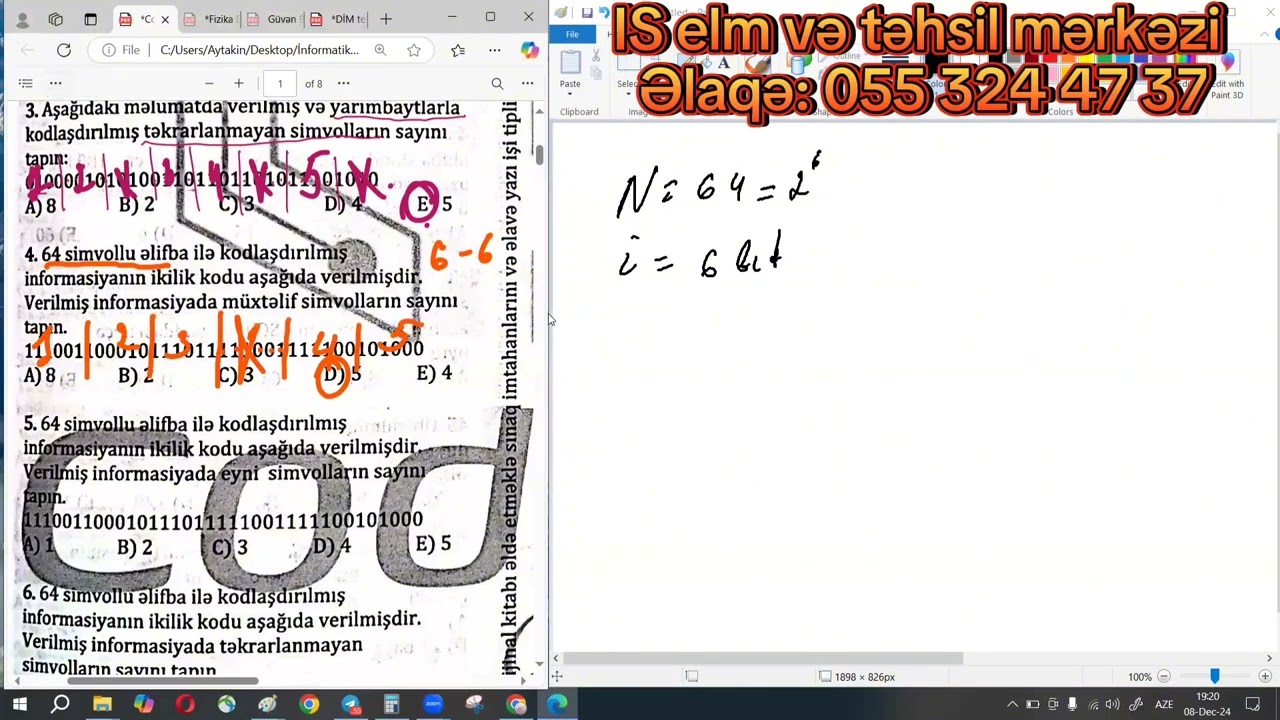Open the ellipsis menu after 'of 8'
1280x720 pixels.
tap(343, 84)
